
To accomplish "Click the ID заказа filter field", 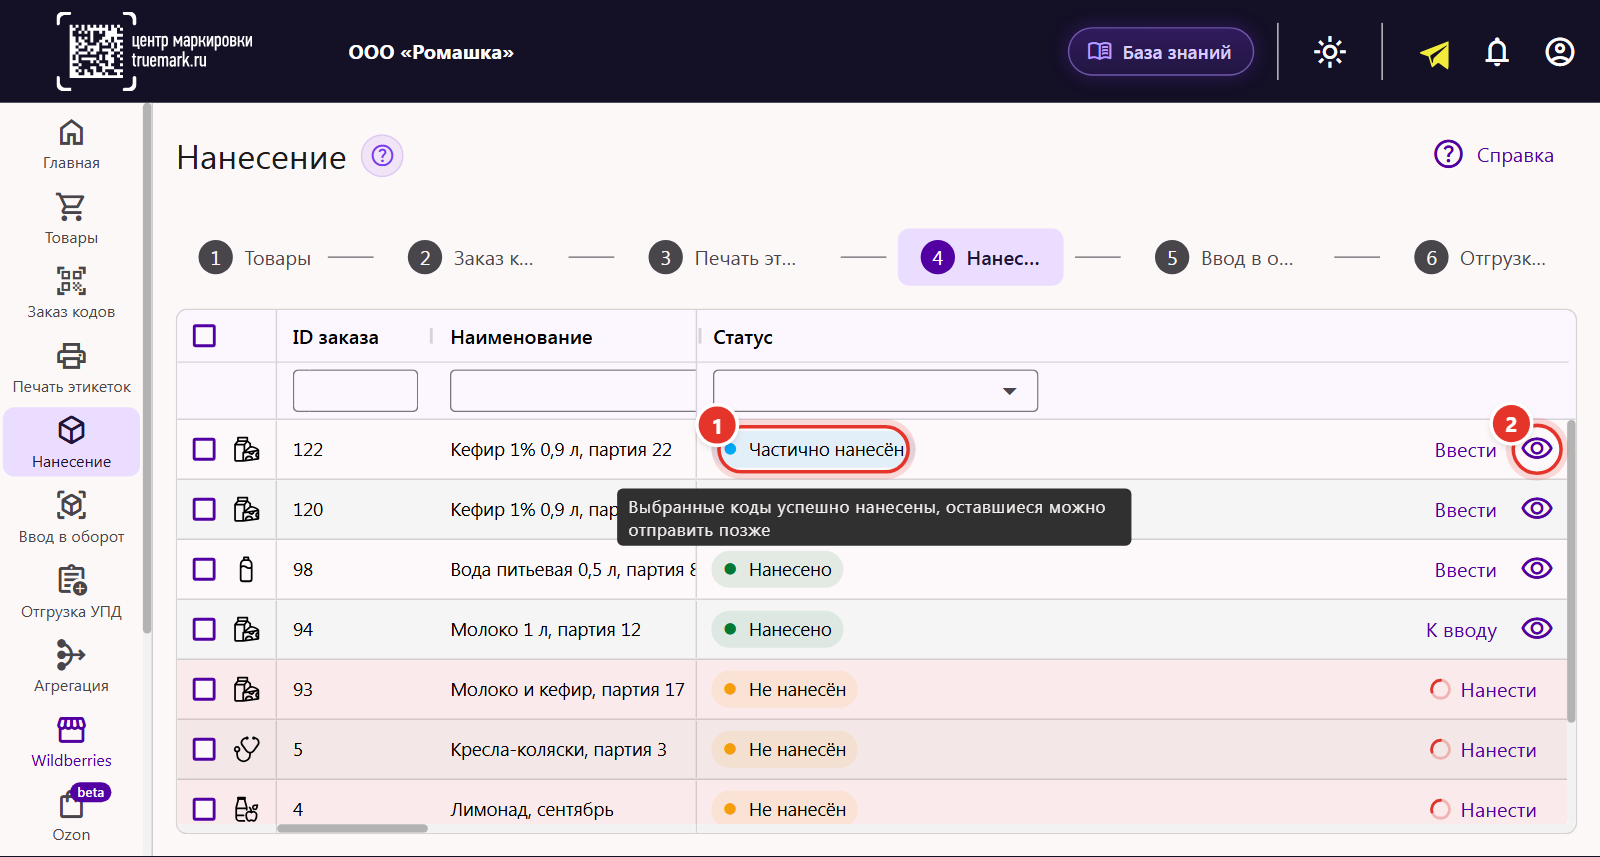I will [x=355, y=391].
